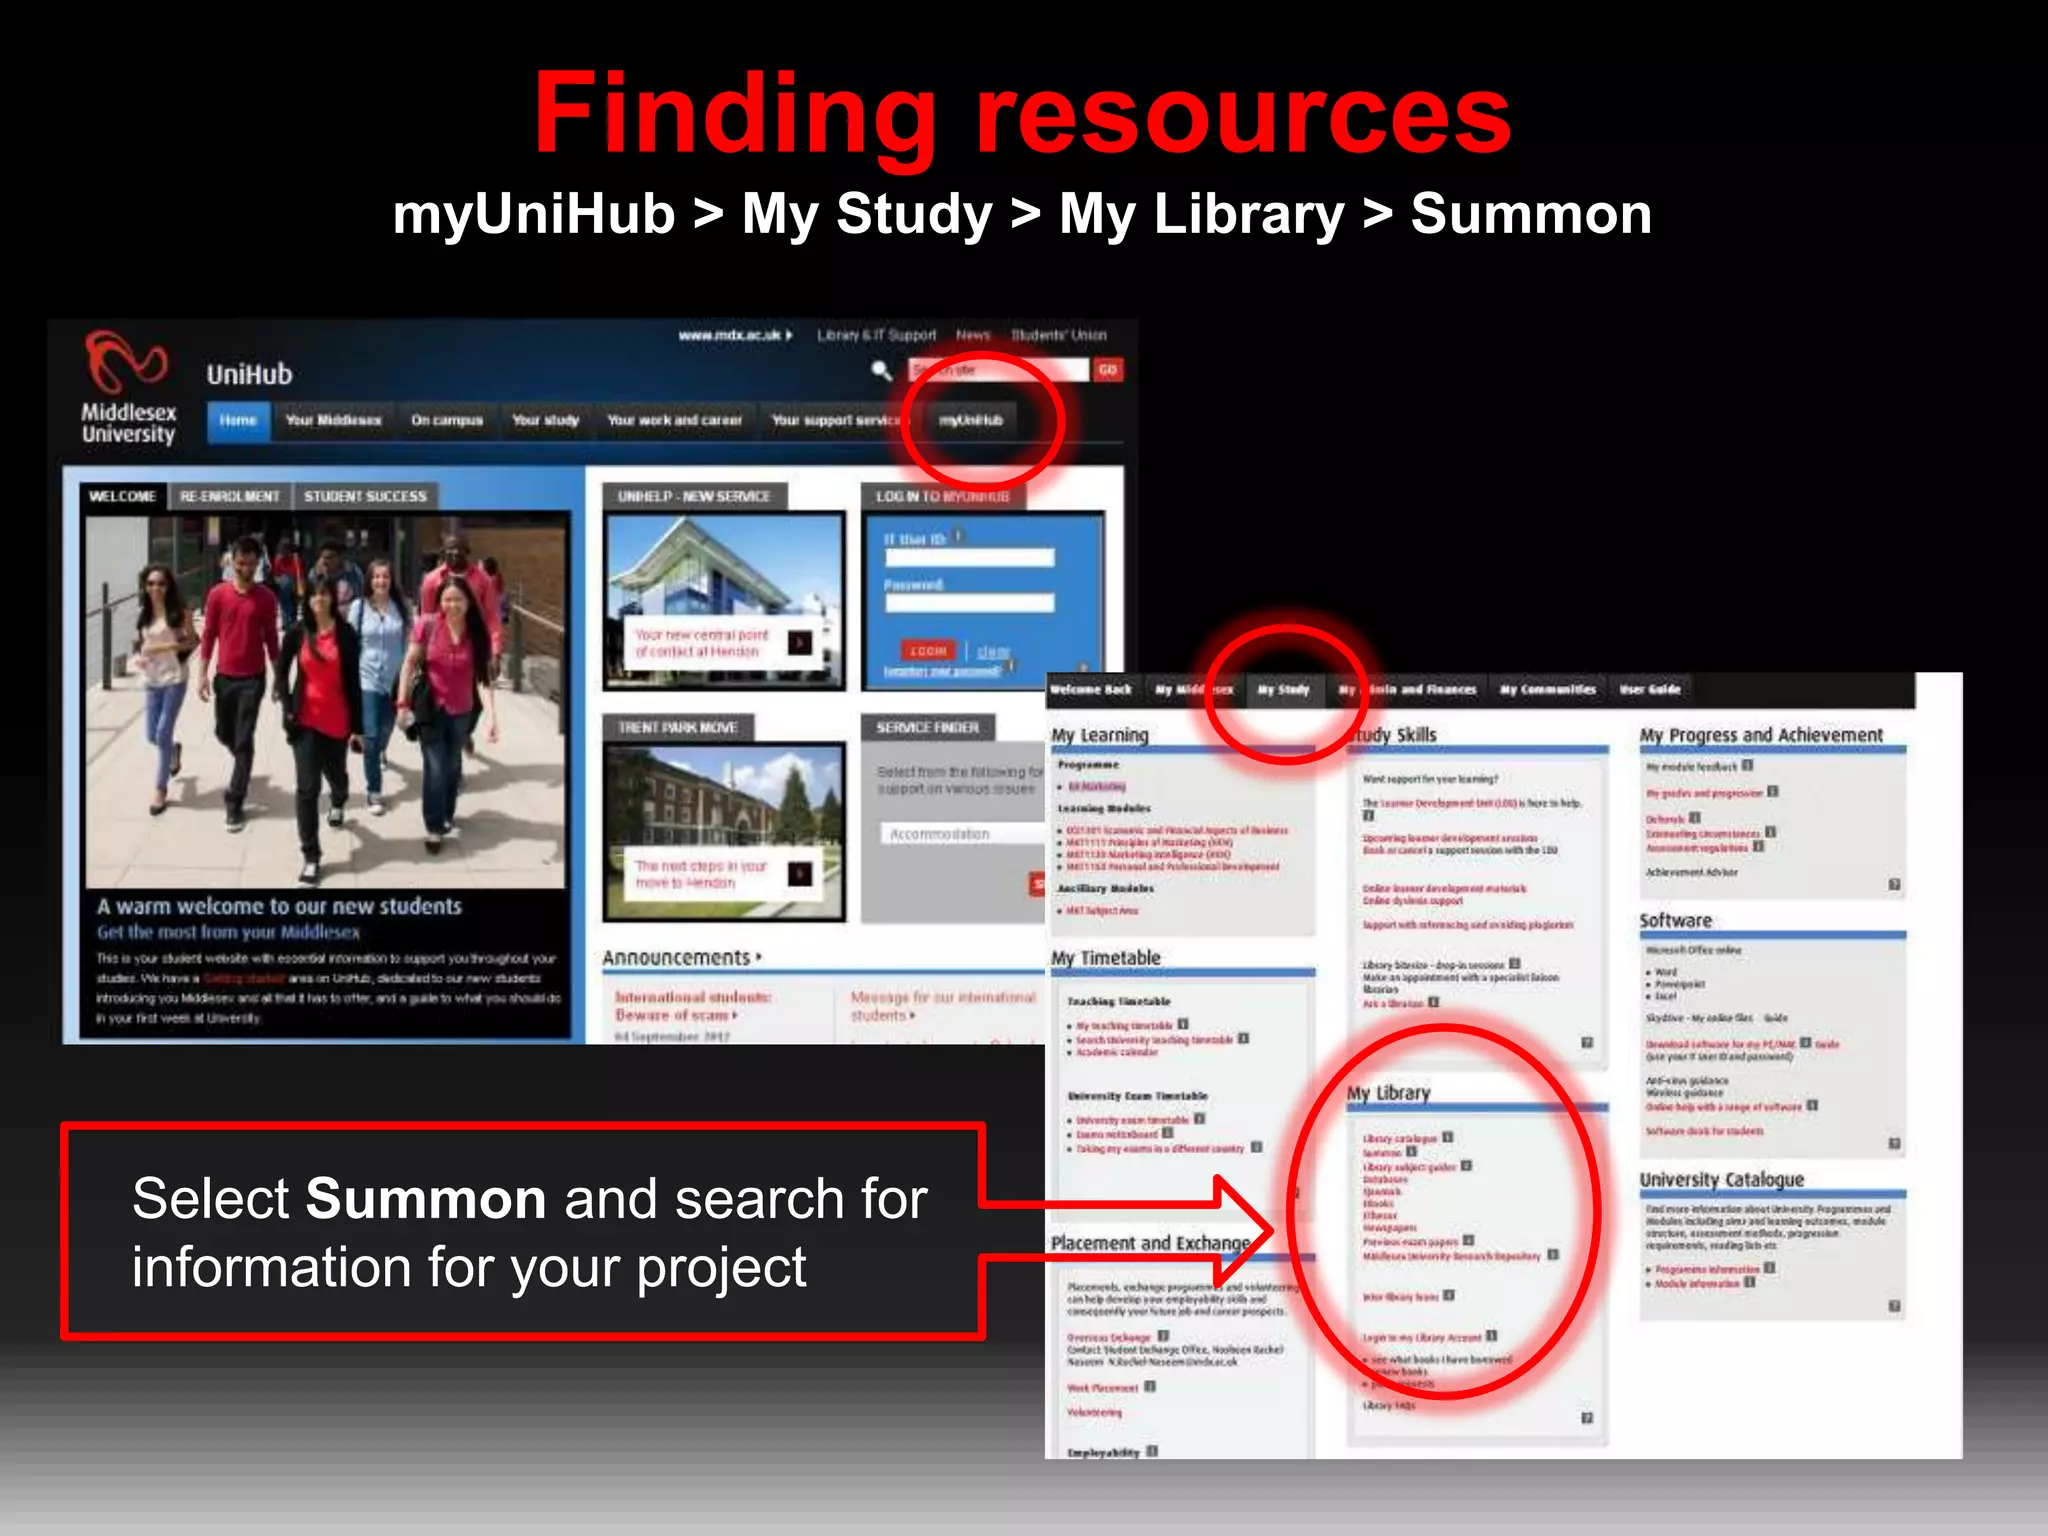Click the IT User ID input field

click(x=969, y=558)
